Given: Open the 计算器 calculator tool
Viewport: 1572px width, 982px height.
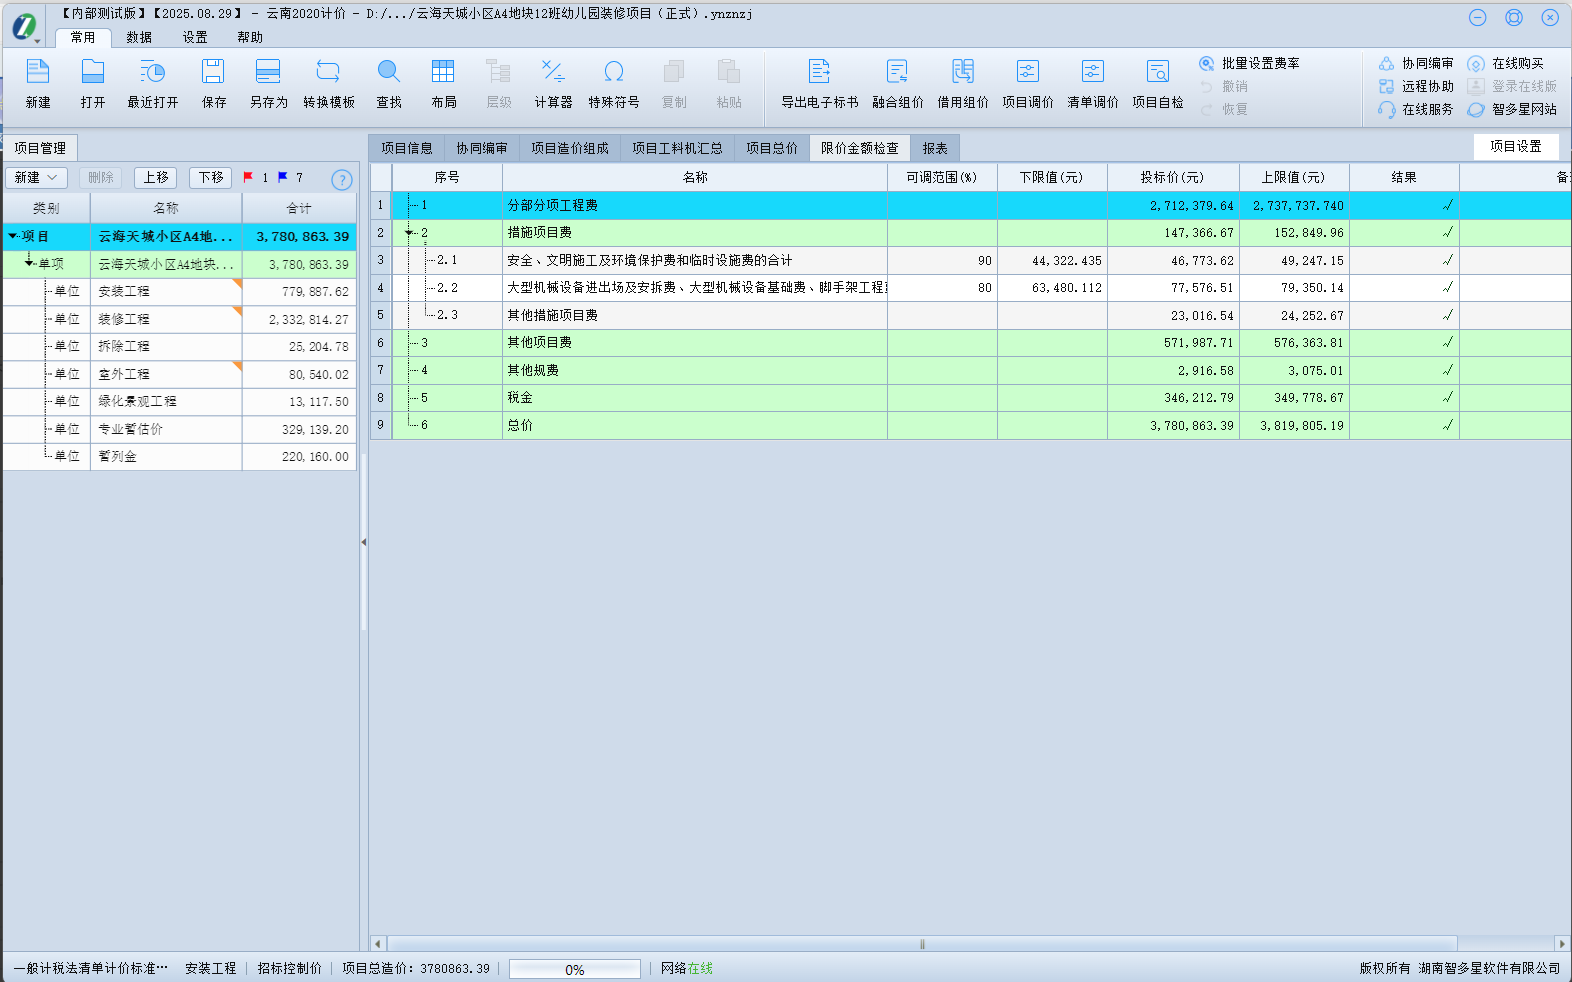Looking at the screenshot, I should pyautogui.click(x=552, y=72).
